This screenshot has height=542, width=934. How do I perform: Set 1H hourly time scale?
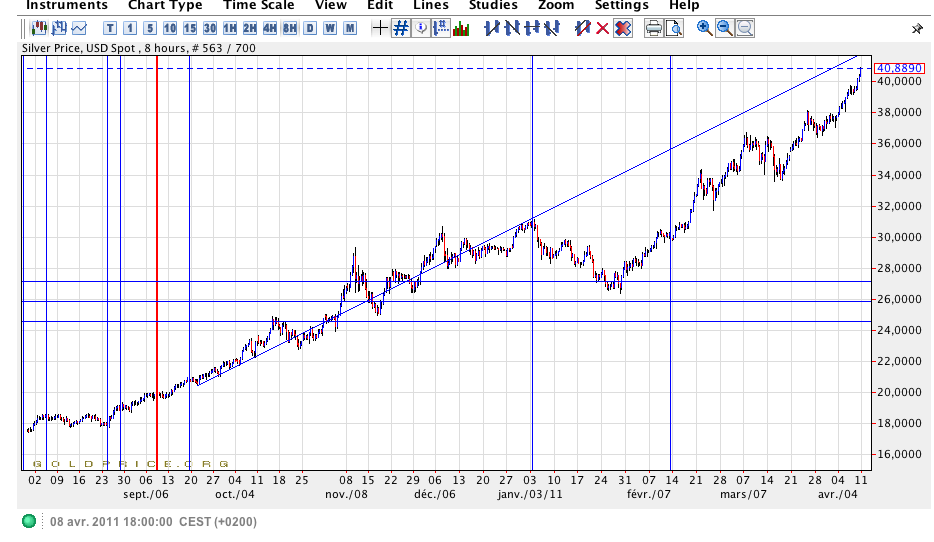pos(230,28)
